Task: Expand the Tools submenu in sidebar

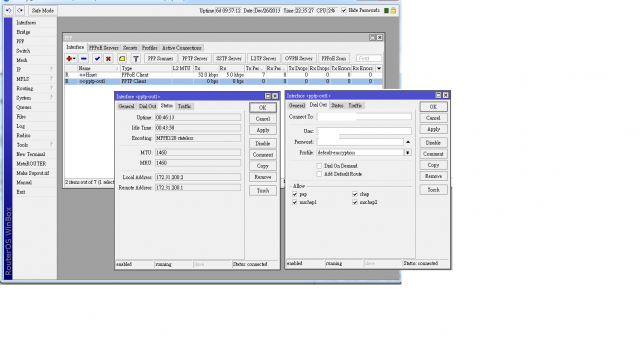Action: 51,144
